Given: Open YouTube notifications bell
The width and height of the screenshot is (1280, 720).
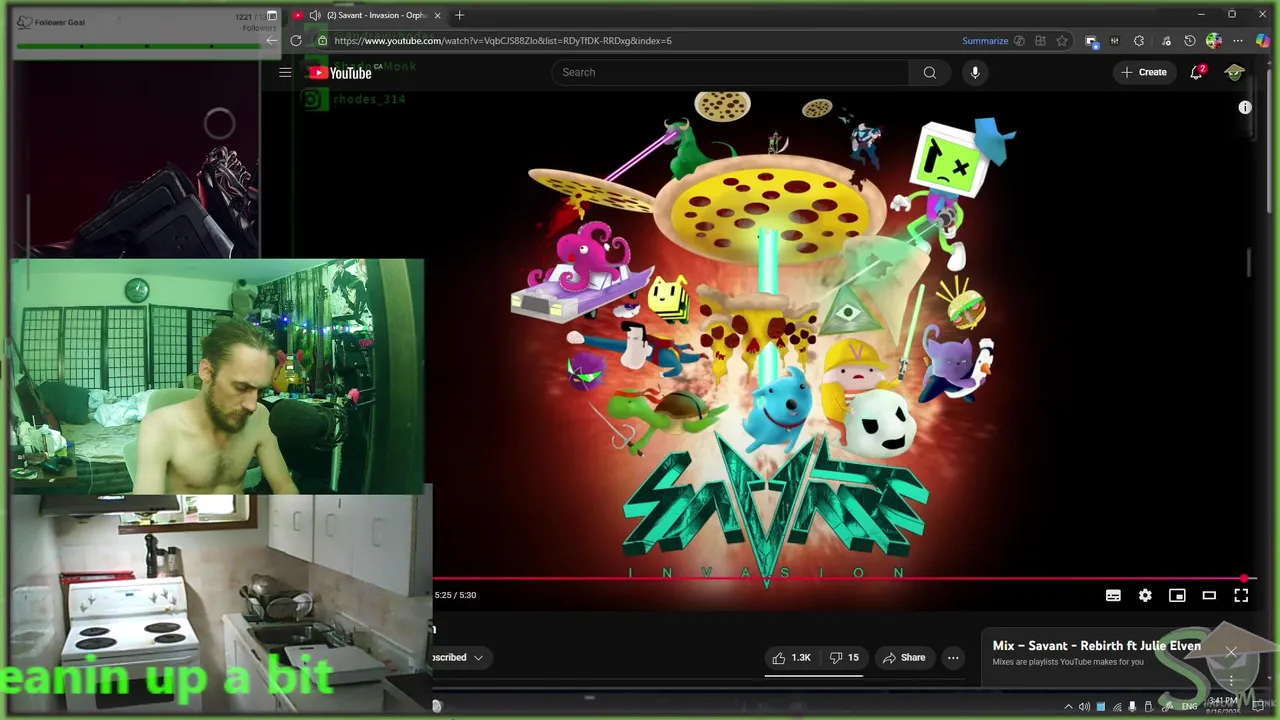Looking at the screenshot, I should [1196, 72].
